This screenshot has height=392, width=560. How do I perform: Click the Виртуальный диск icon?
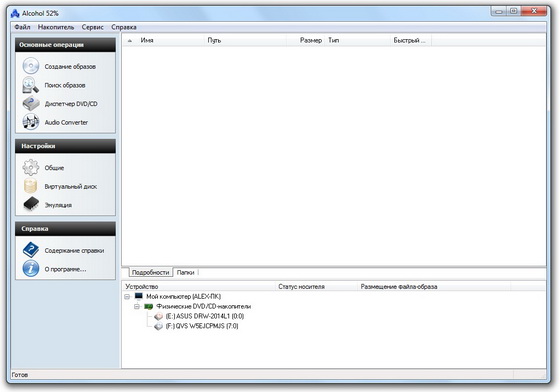point(31,186)
